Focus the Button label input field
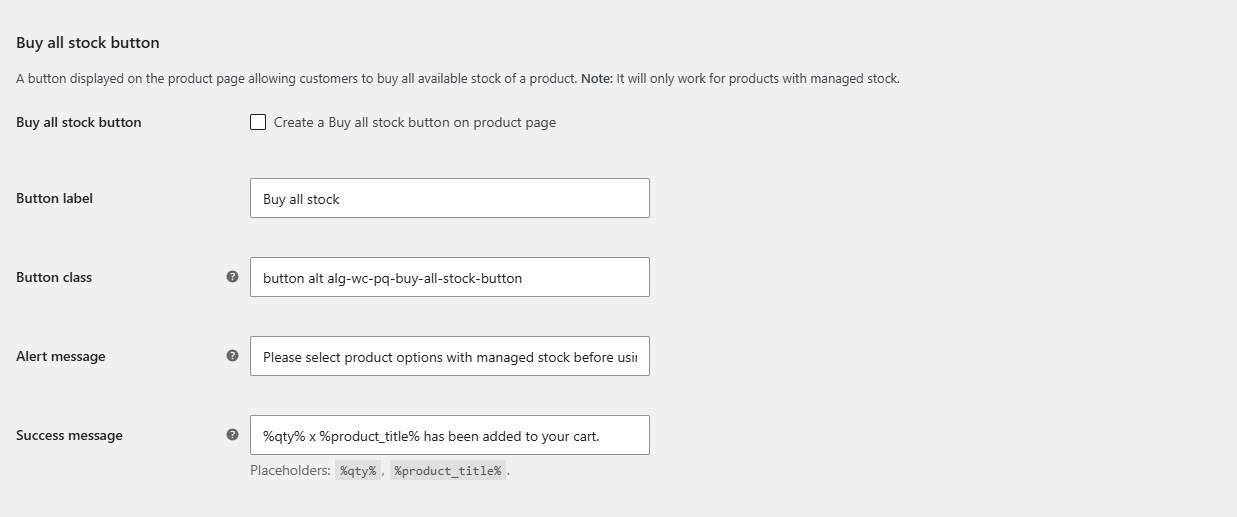The width and height of the screenshot is (1237, 517). tap(450, 198)
